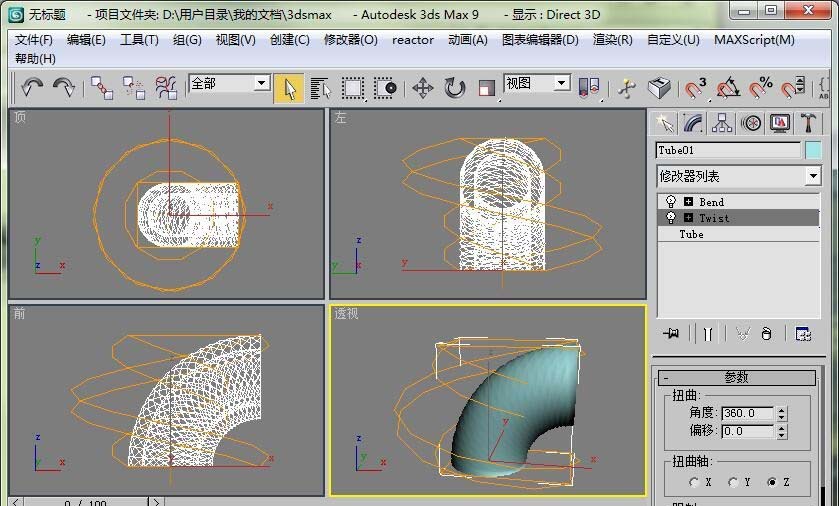Expand the Twist modifier sub-objects
839x506 pixels.
(688, 218)
